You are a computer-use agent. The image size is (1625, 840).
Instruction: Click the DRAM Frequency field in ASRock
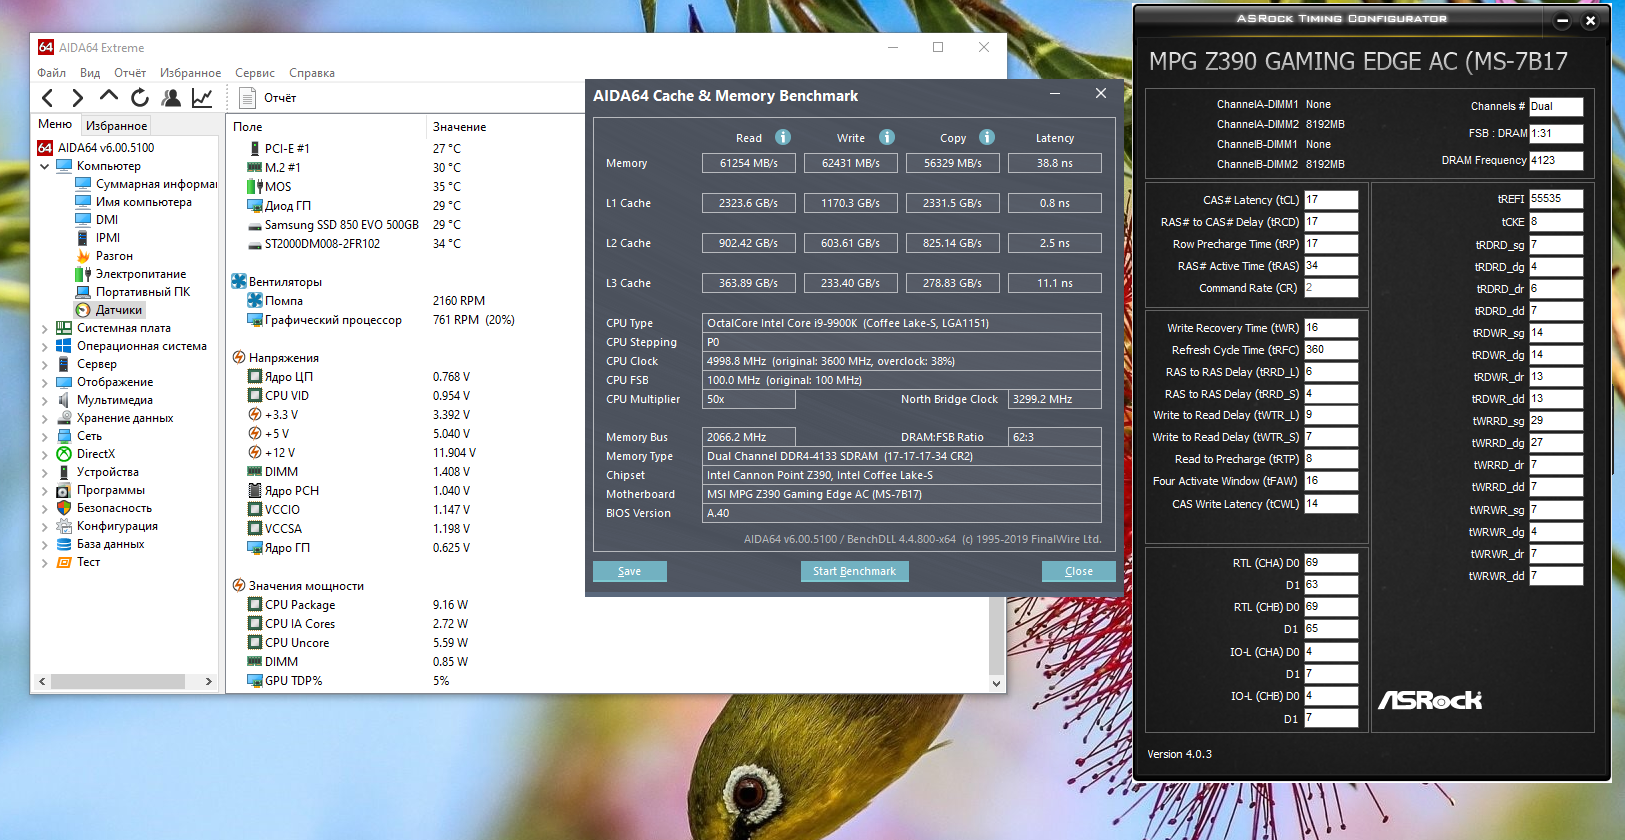pyautogui.click(x=1556, y=160)
